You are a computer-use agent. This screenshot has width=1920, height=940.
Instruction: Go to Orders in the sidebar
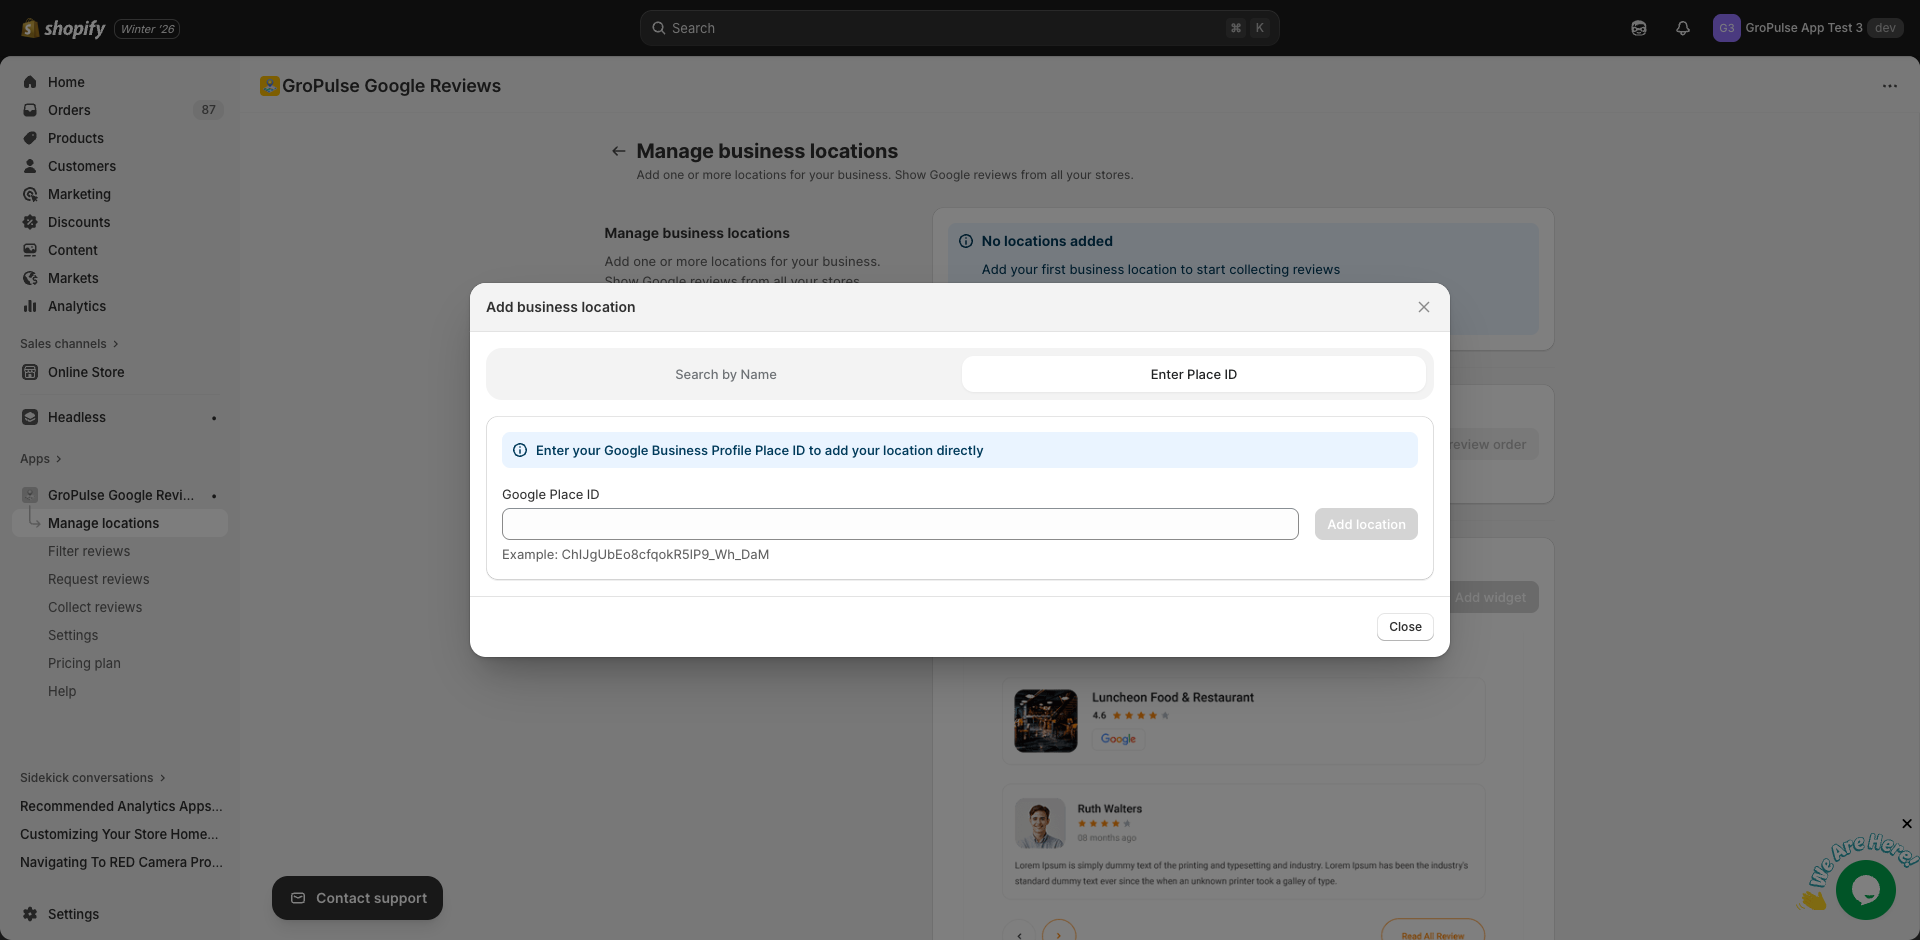69,110
